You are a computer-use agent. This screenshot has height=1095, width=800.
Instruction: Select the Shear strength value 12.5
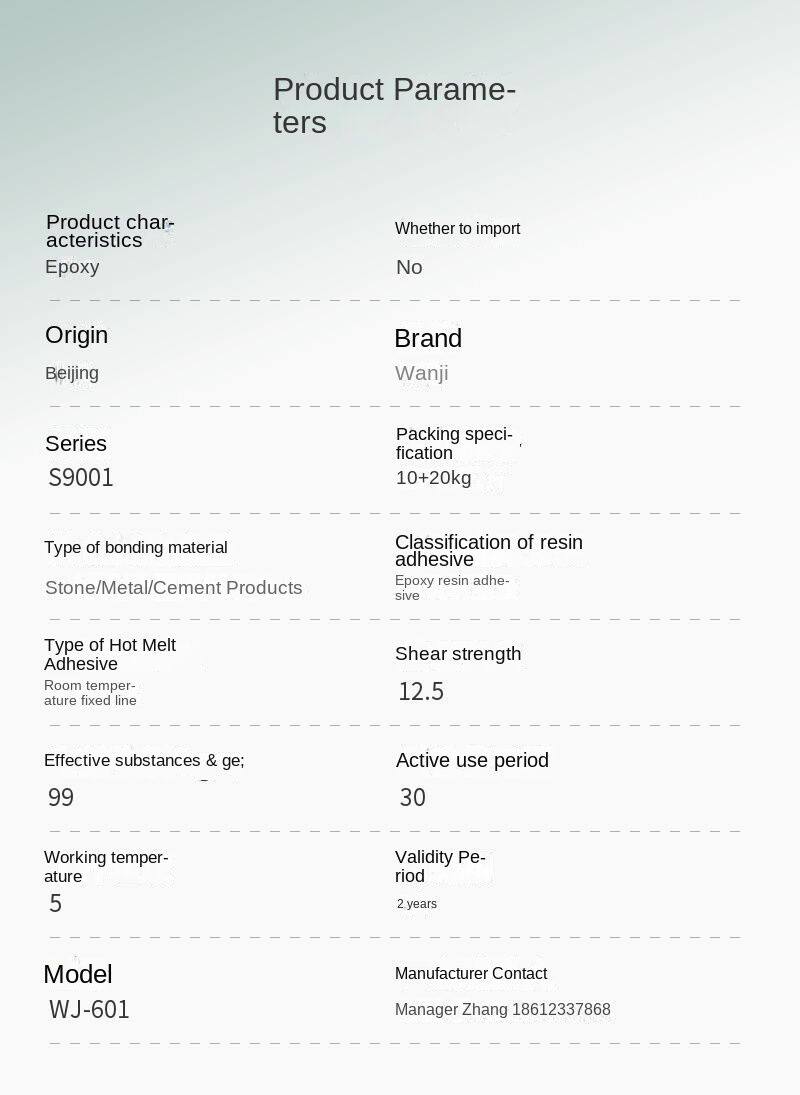point(420,691)
